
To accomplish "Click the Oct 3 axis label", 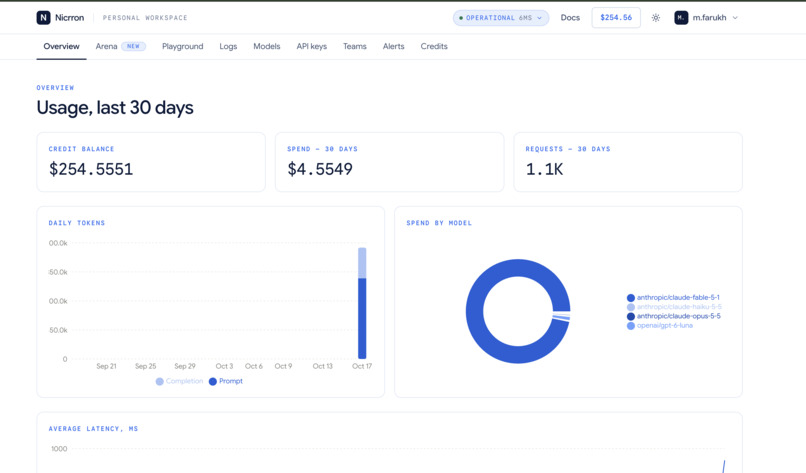I will click(x=224, y=366).
